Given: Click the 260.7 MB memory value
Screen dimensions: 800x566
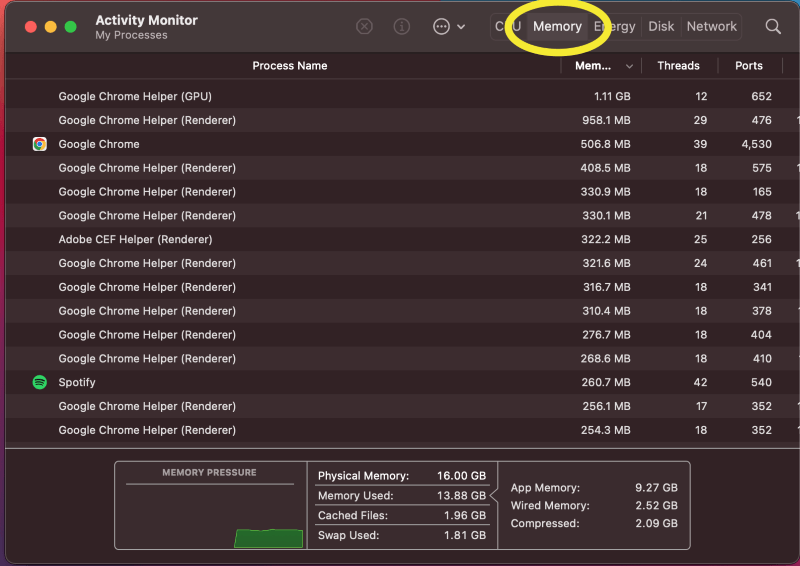Looking at the screenshot, I should tap(606, 382).
